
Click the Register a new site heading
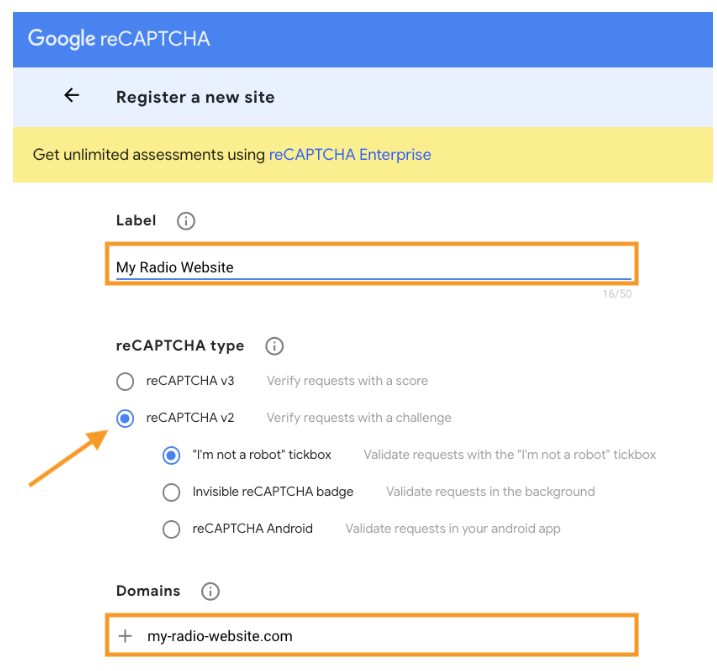click(195, 97)
